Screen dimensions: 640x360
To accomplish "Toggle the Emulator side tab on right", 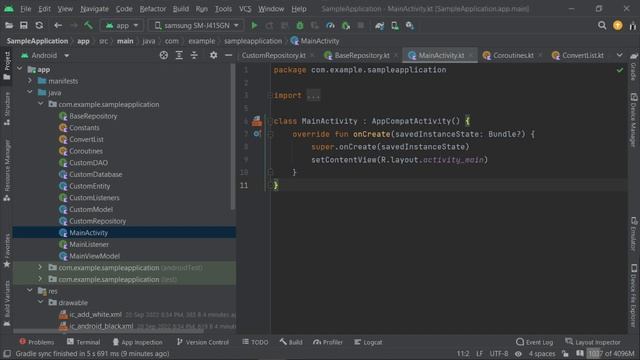I will click(x=633, y=234).
